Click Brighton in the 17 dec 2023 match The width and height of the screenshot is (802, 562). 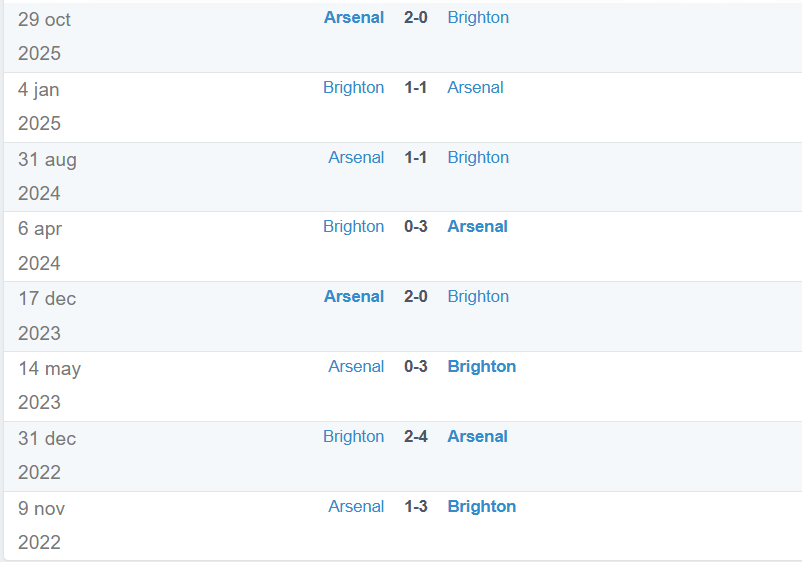478,297
